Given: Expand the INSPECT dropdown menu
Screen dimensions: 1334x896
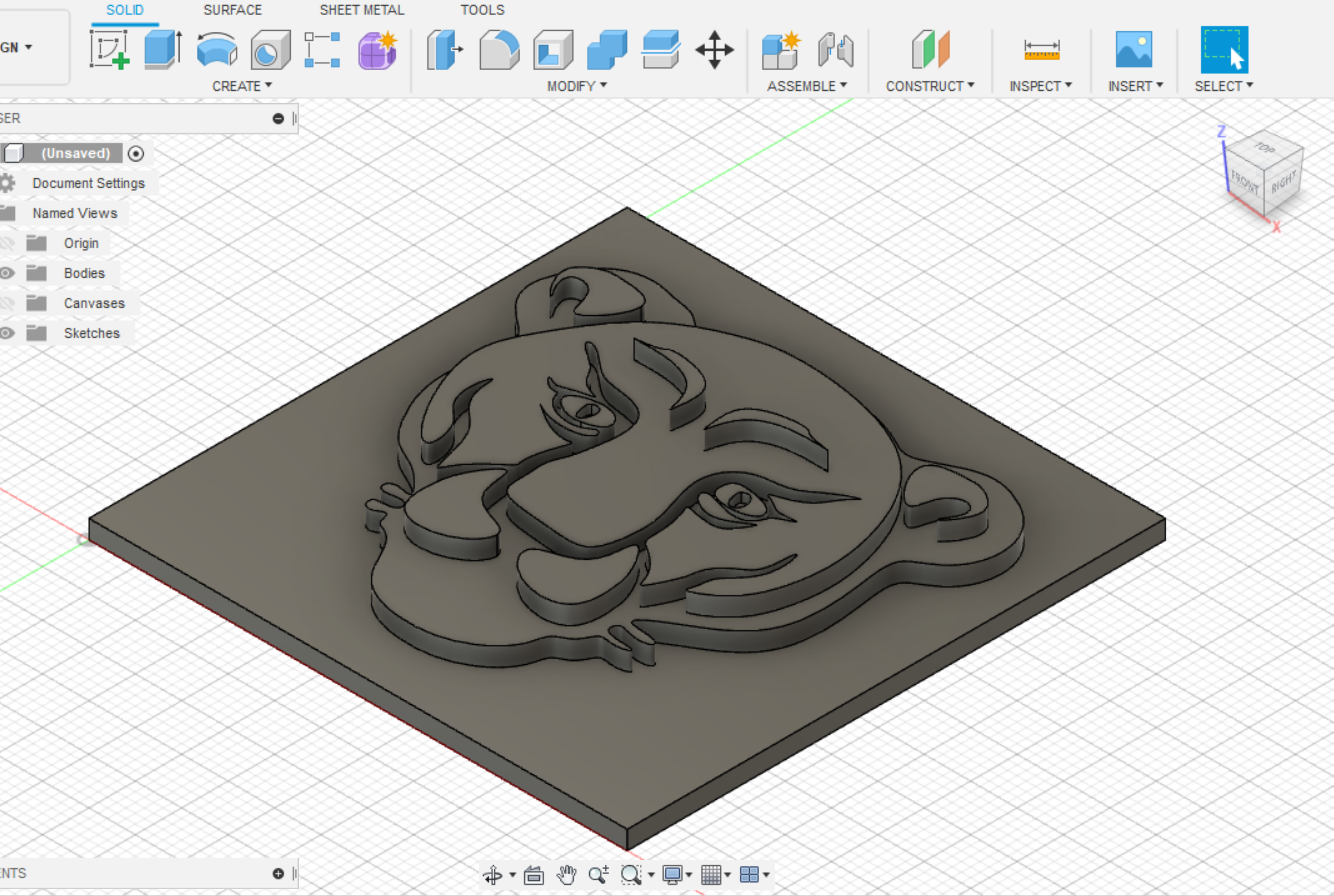Looking at the screenshot, I should pos(1041,86).
